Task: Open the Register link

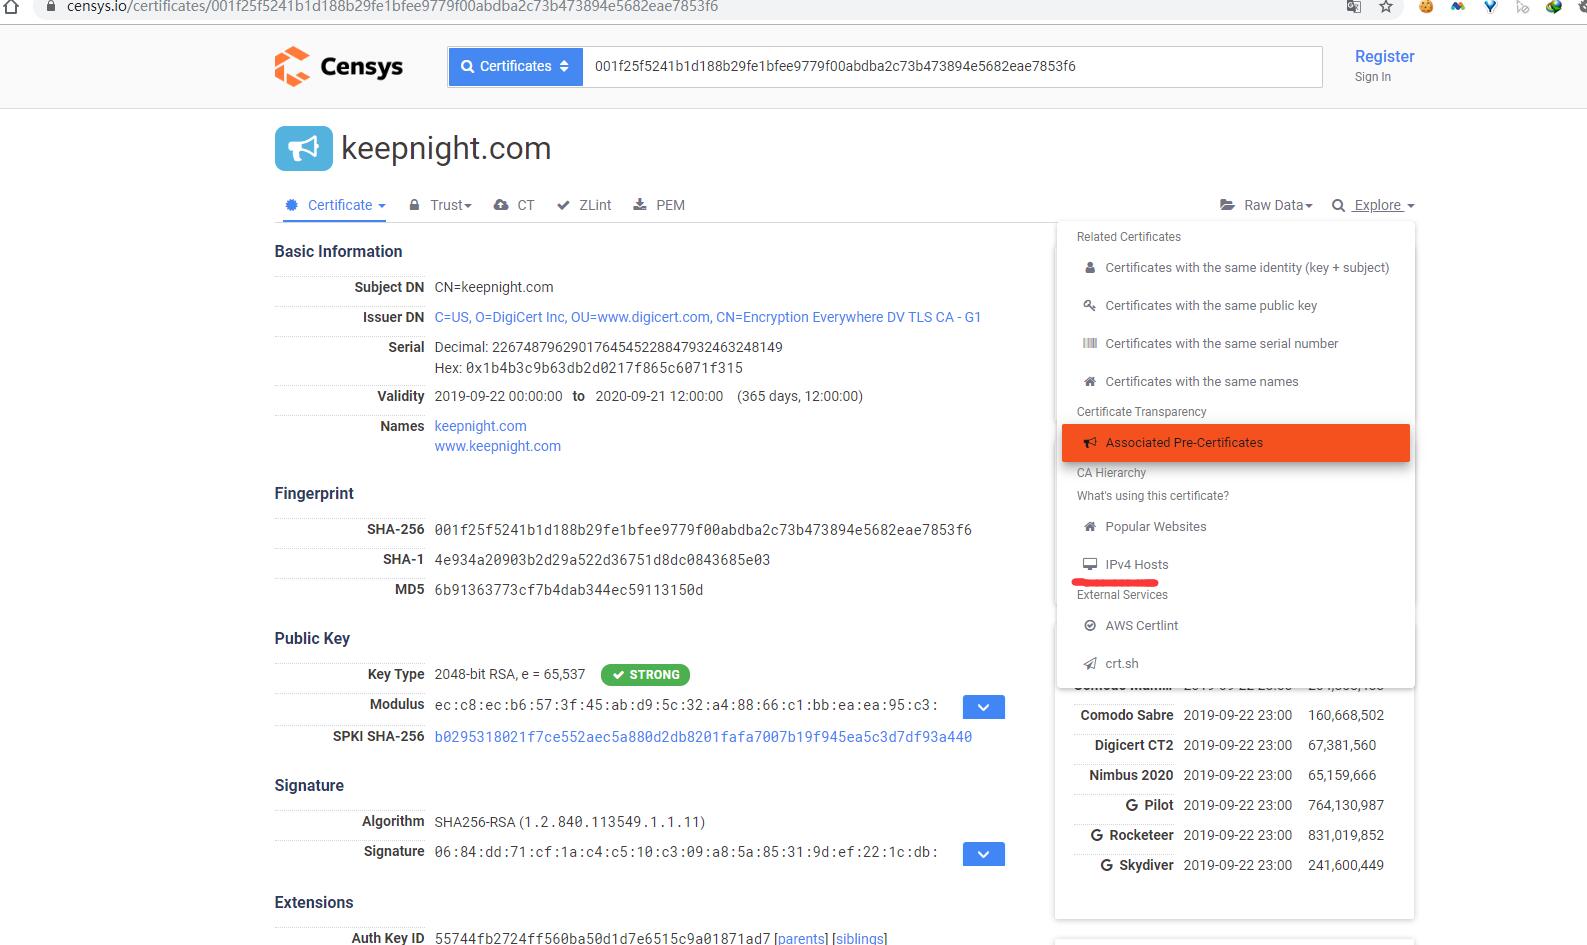Action: [1384, 56]
